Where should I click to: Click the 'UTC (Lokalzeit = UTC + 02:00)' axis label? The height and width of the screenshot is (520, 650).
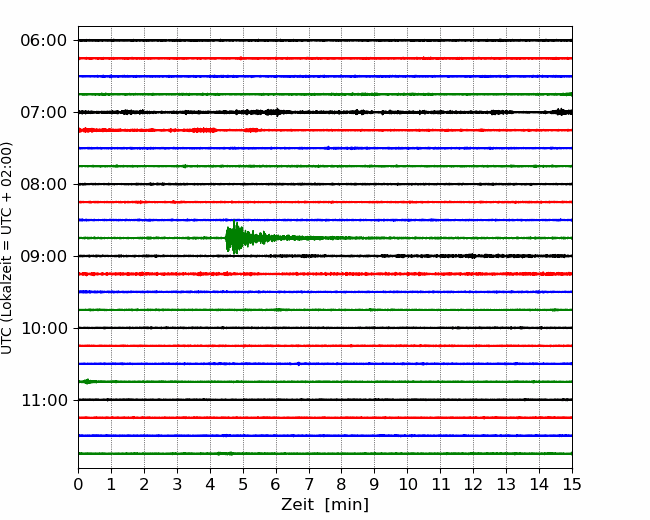(7, 248)
